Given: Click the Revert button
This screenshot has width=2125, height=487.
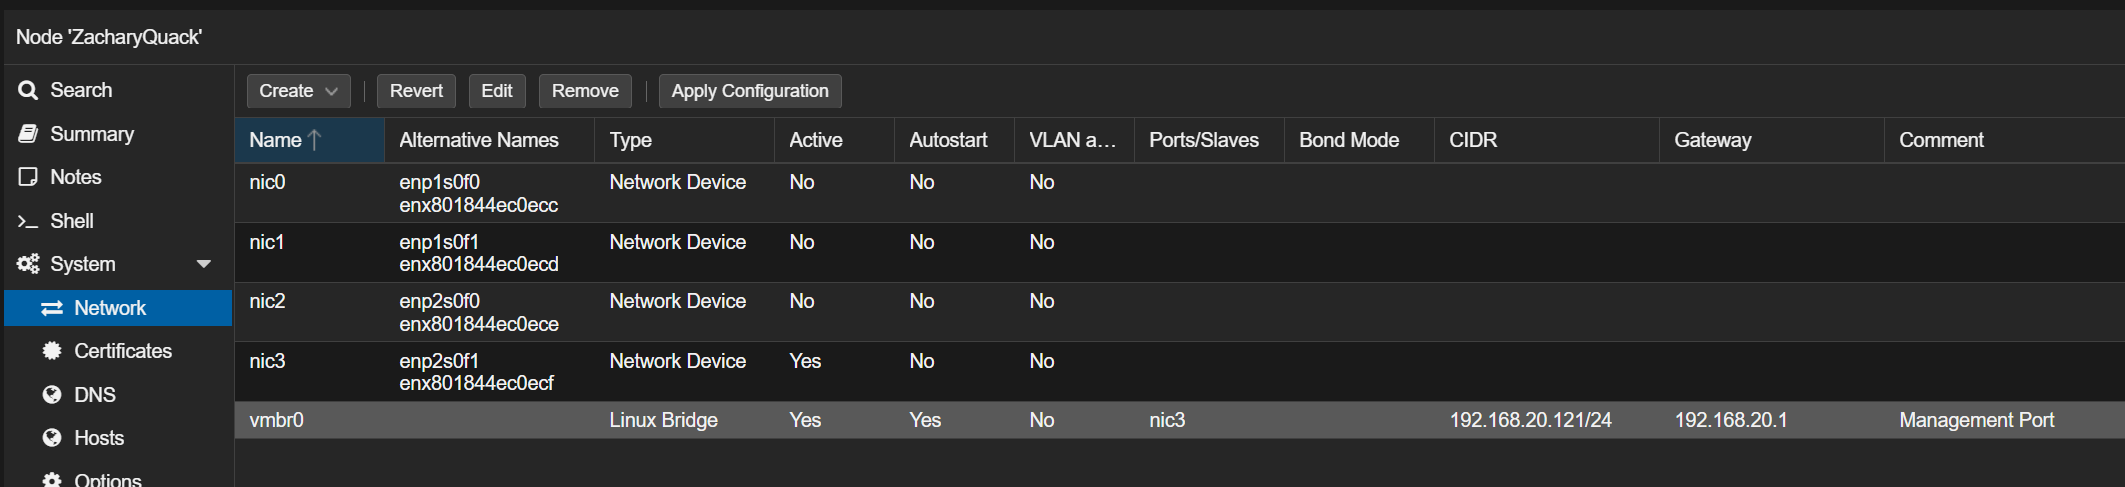Looking at the screenshot, I should (x=416, y=91).
